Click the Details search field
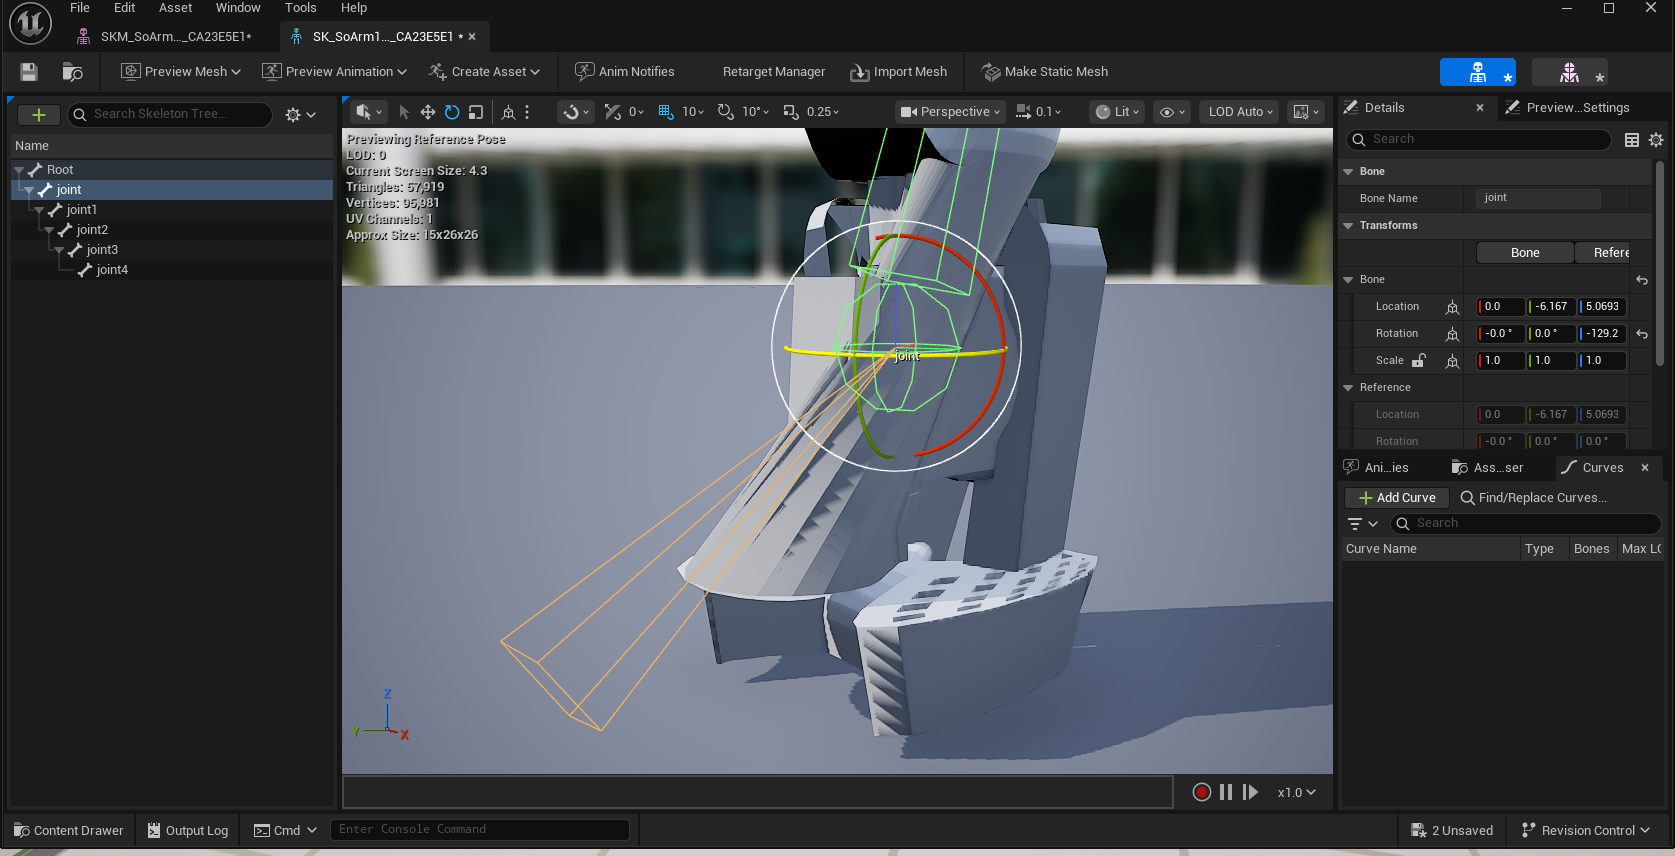Image resolution: width=1675 pixels, height=856 pixels. (1478, 140)
